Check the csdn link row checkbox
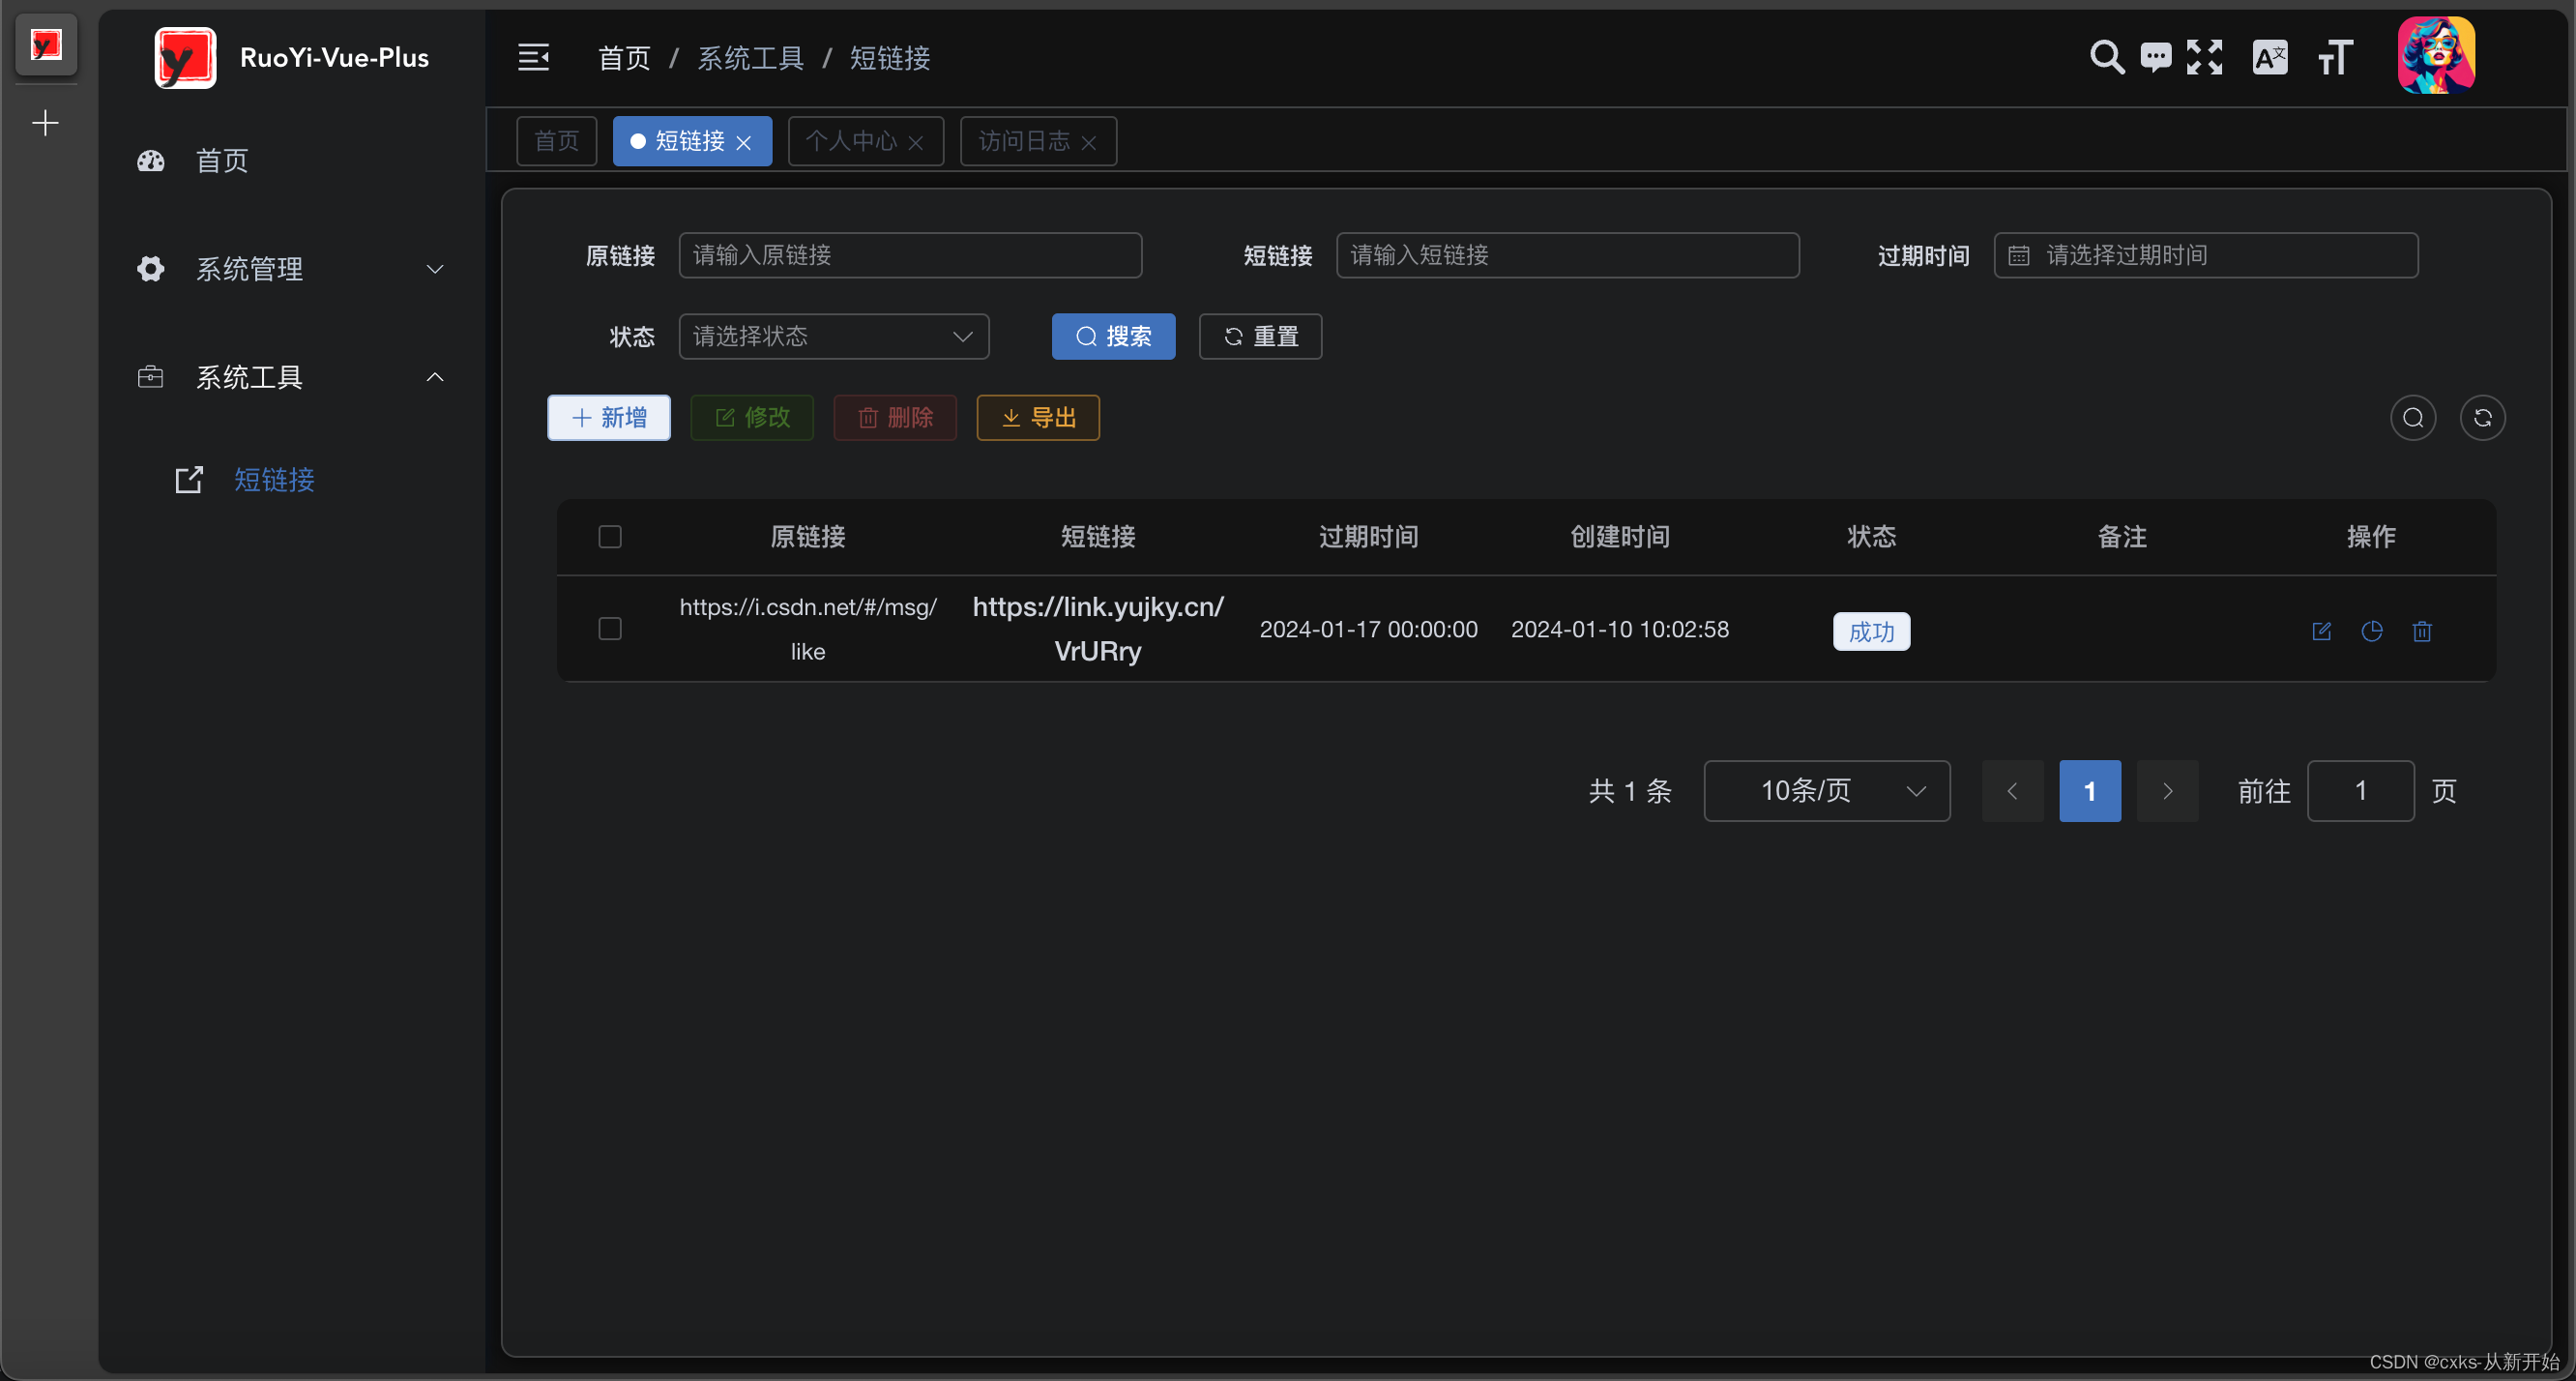Screen dimensions: 2576x1381 pos(609,629)
